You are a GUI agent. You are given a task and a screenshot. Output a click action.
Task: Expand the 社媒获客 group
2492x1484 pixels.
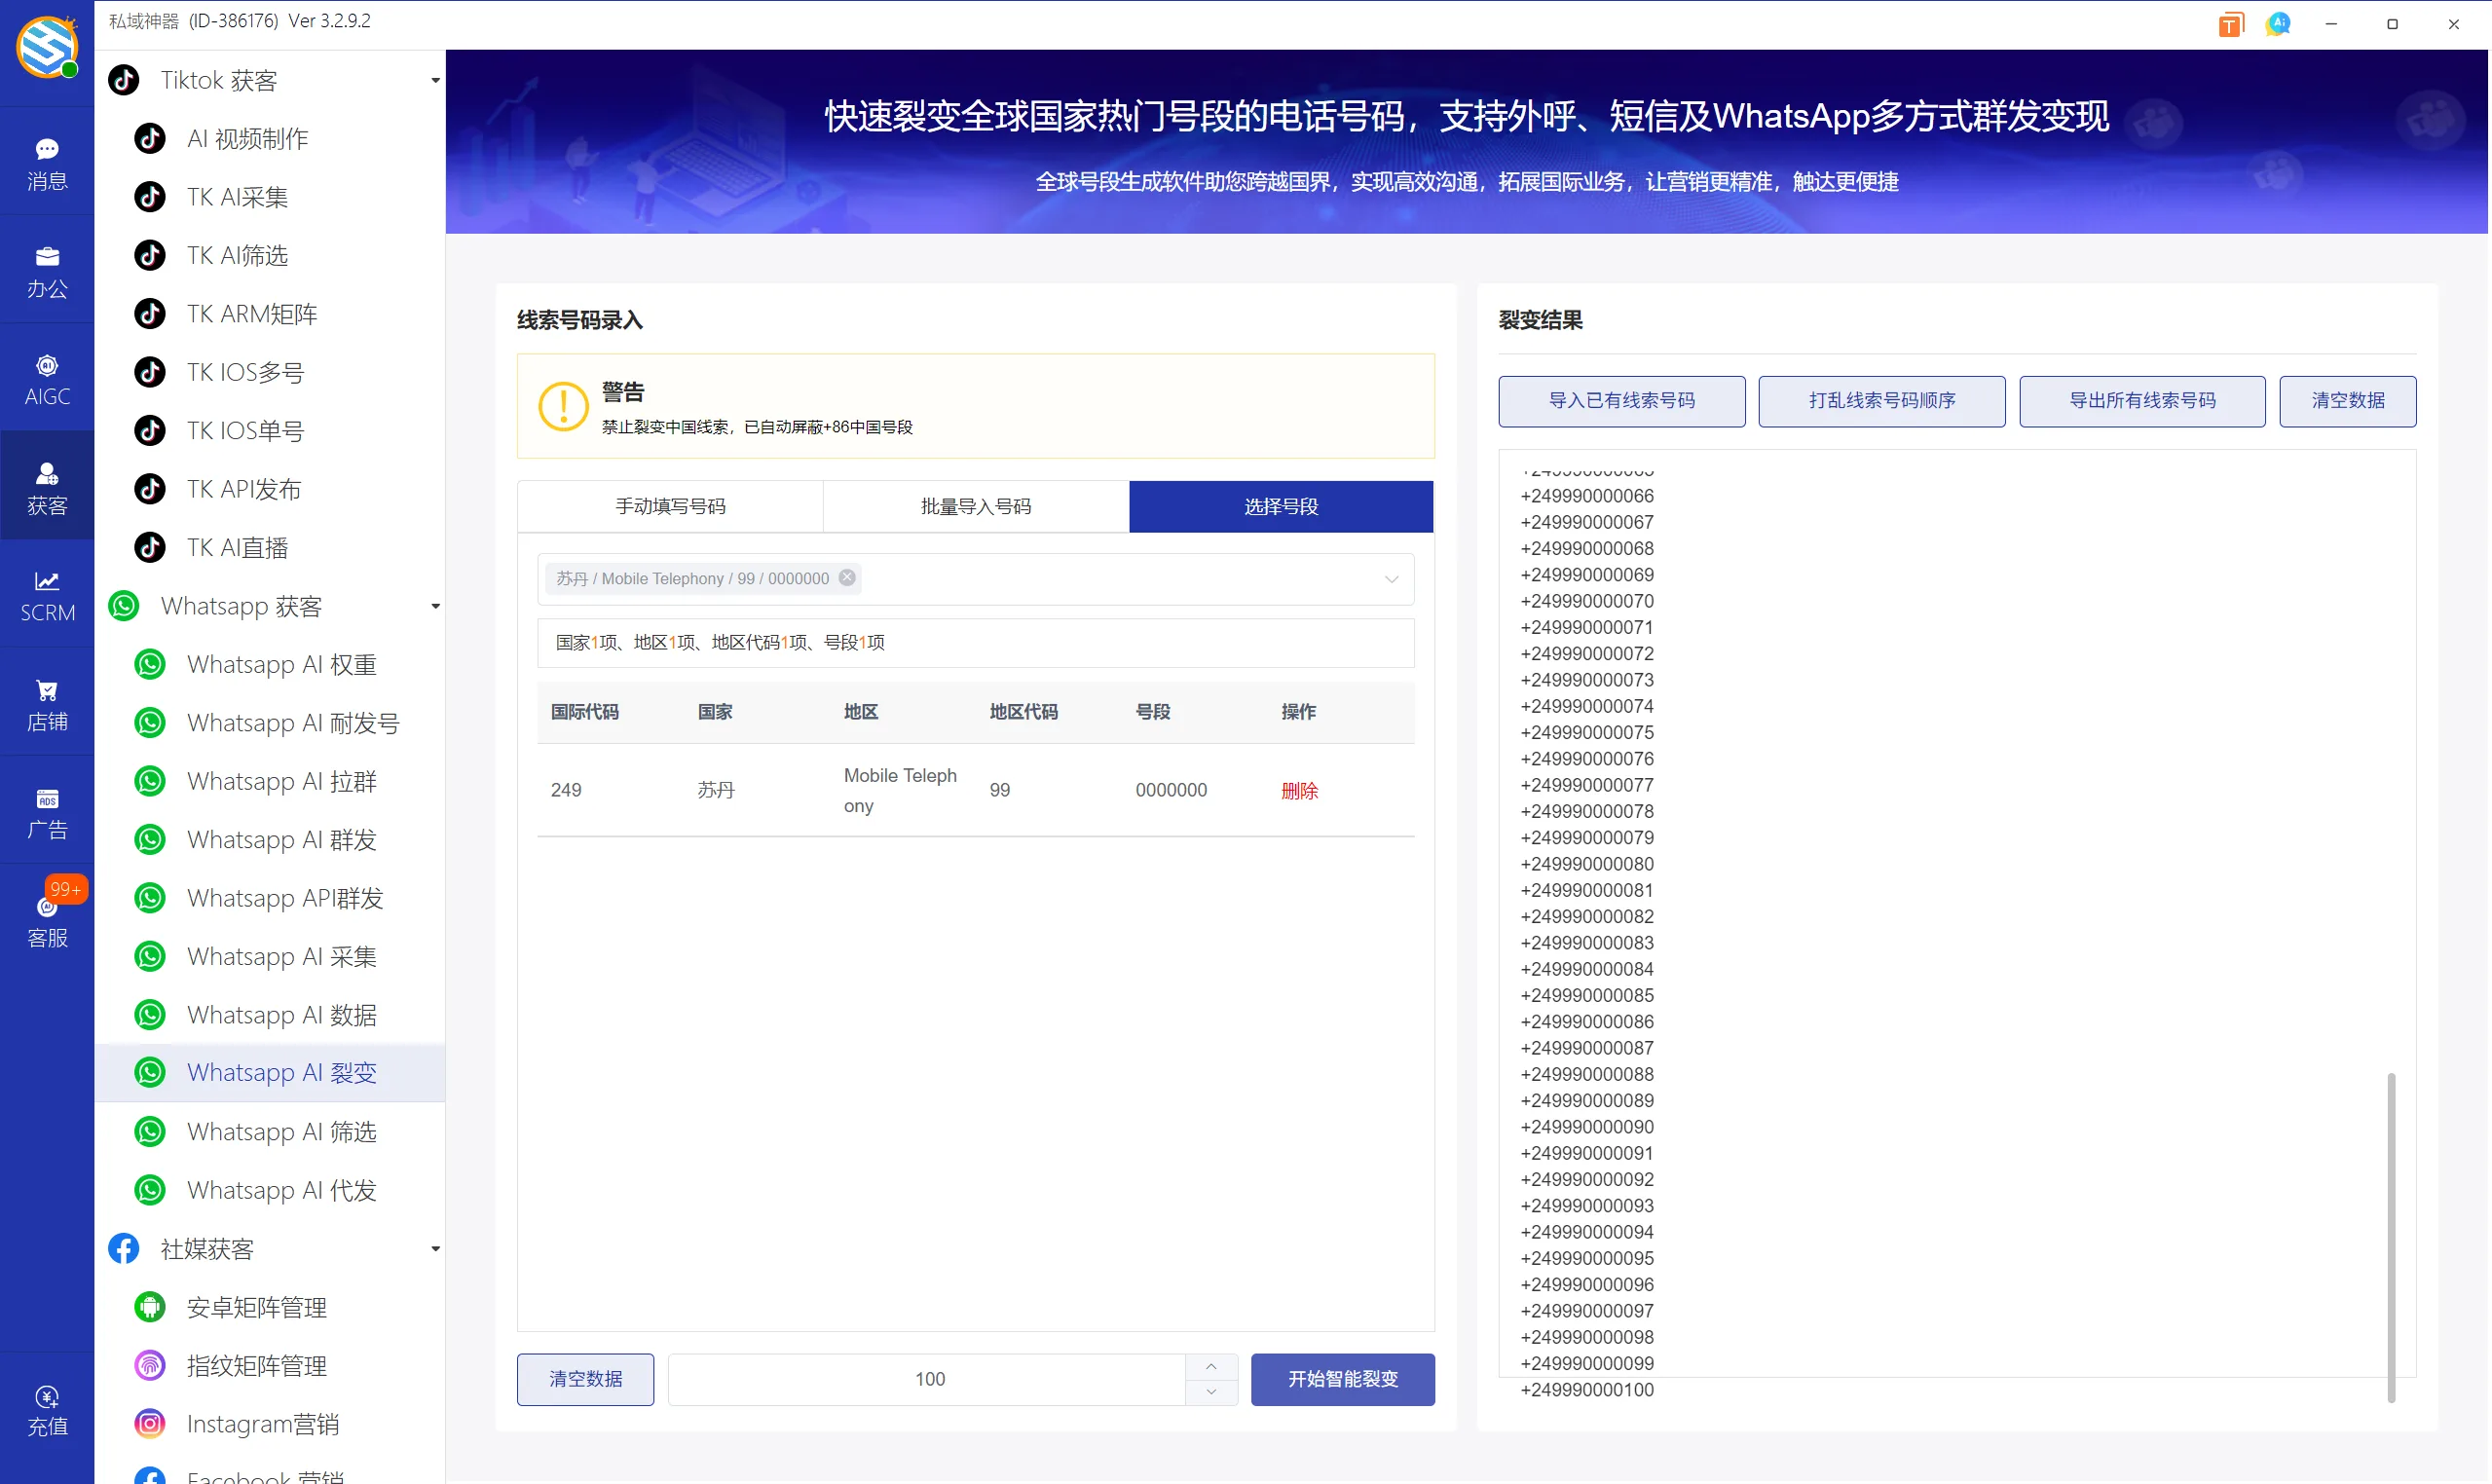point(434,1248)
